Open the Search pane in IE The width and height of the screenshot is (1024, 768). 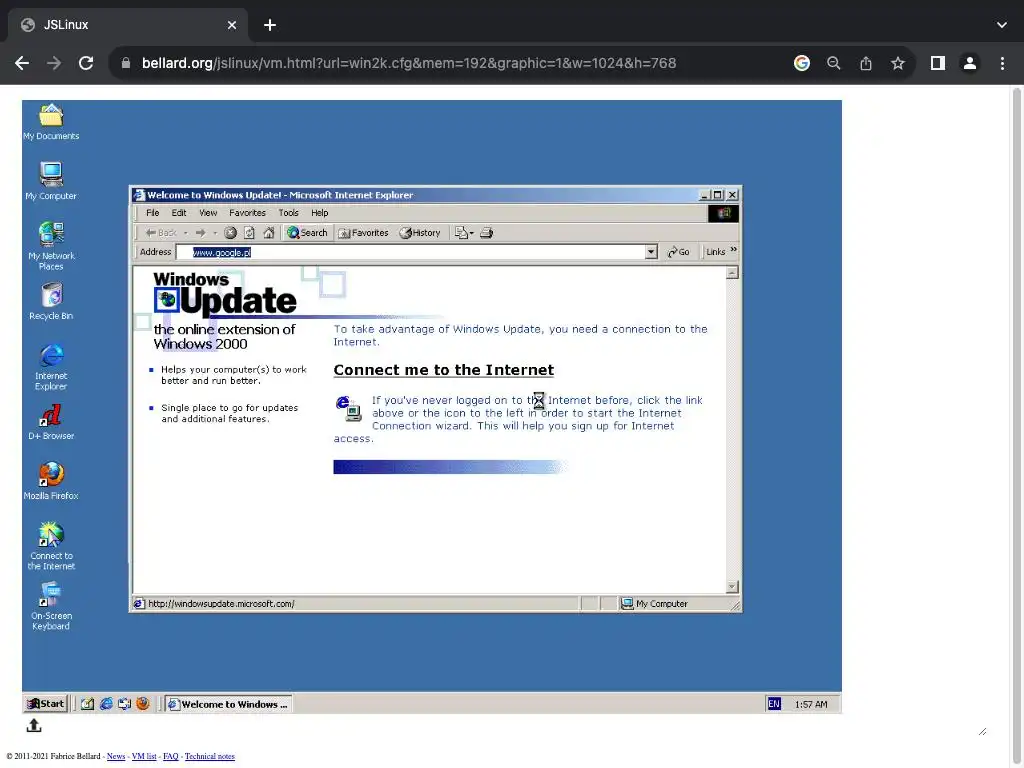tap(307, 232)
